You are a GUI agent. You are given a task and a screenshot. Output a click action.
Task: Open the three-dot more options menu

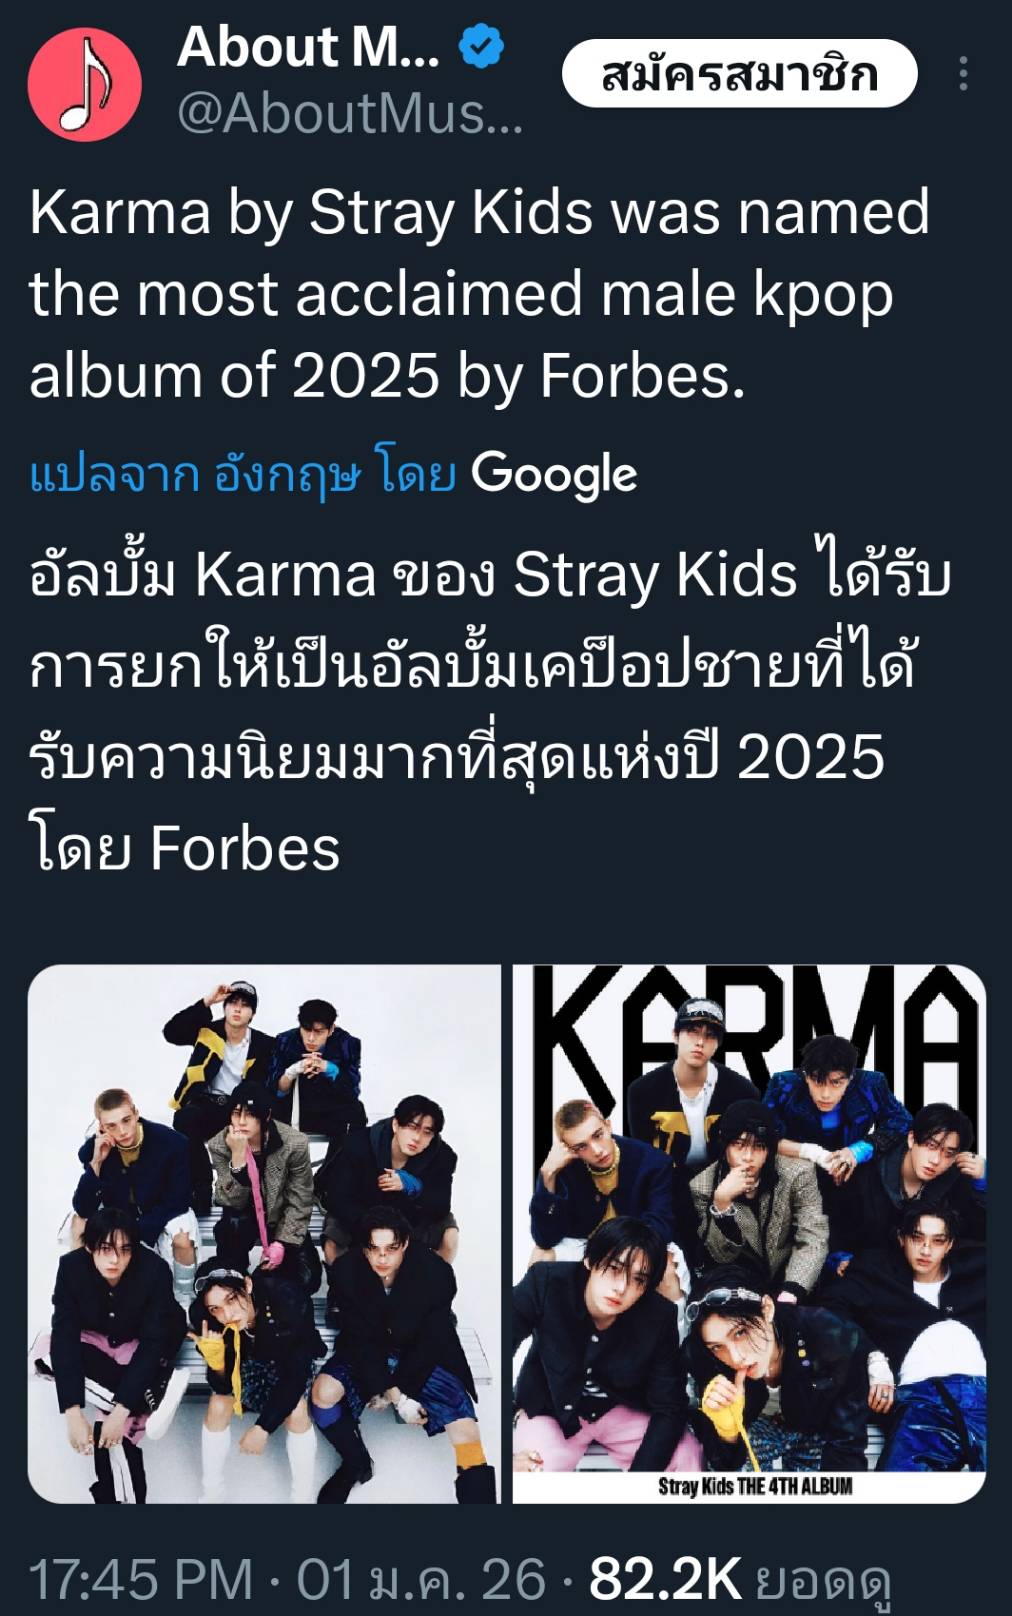coord(963,74)
